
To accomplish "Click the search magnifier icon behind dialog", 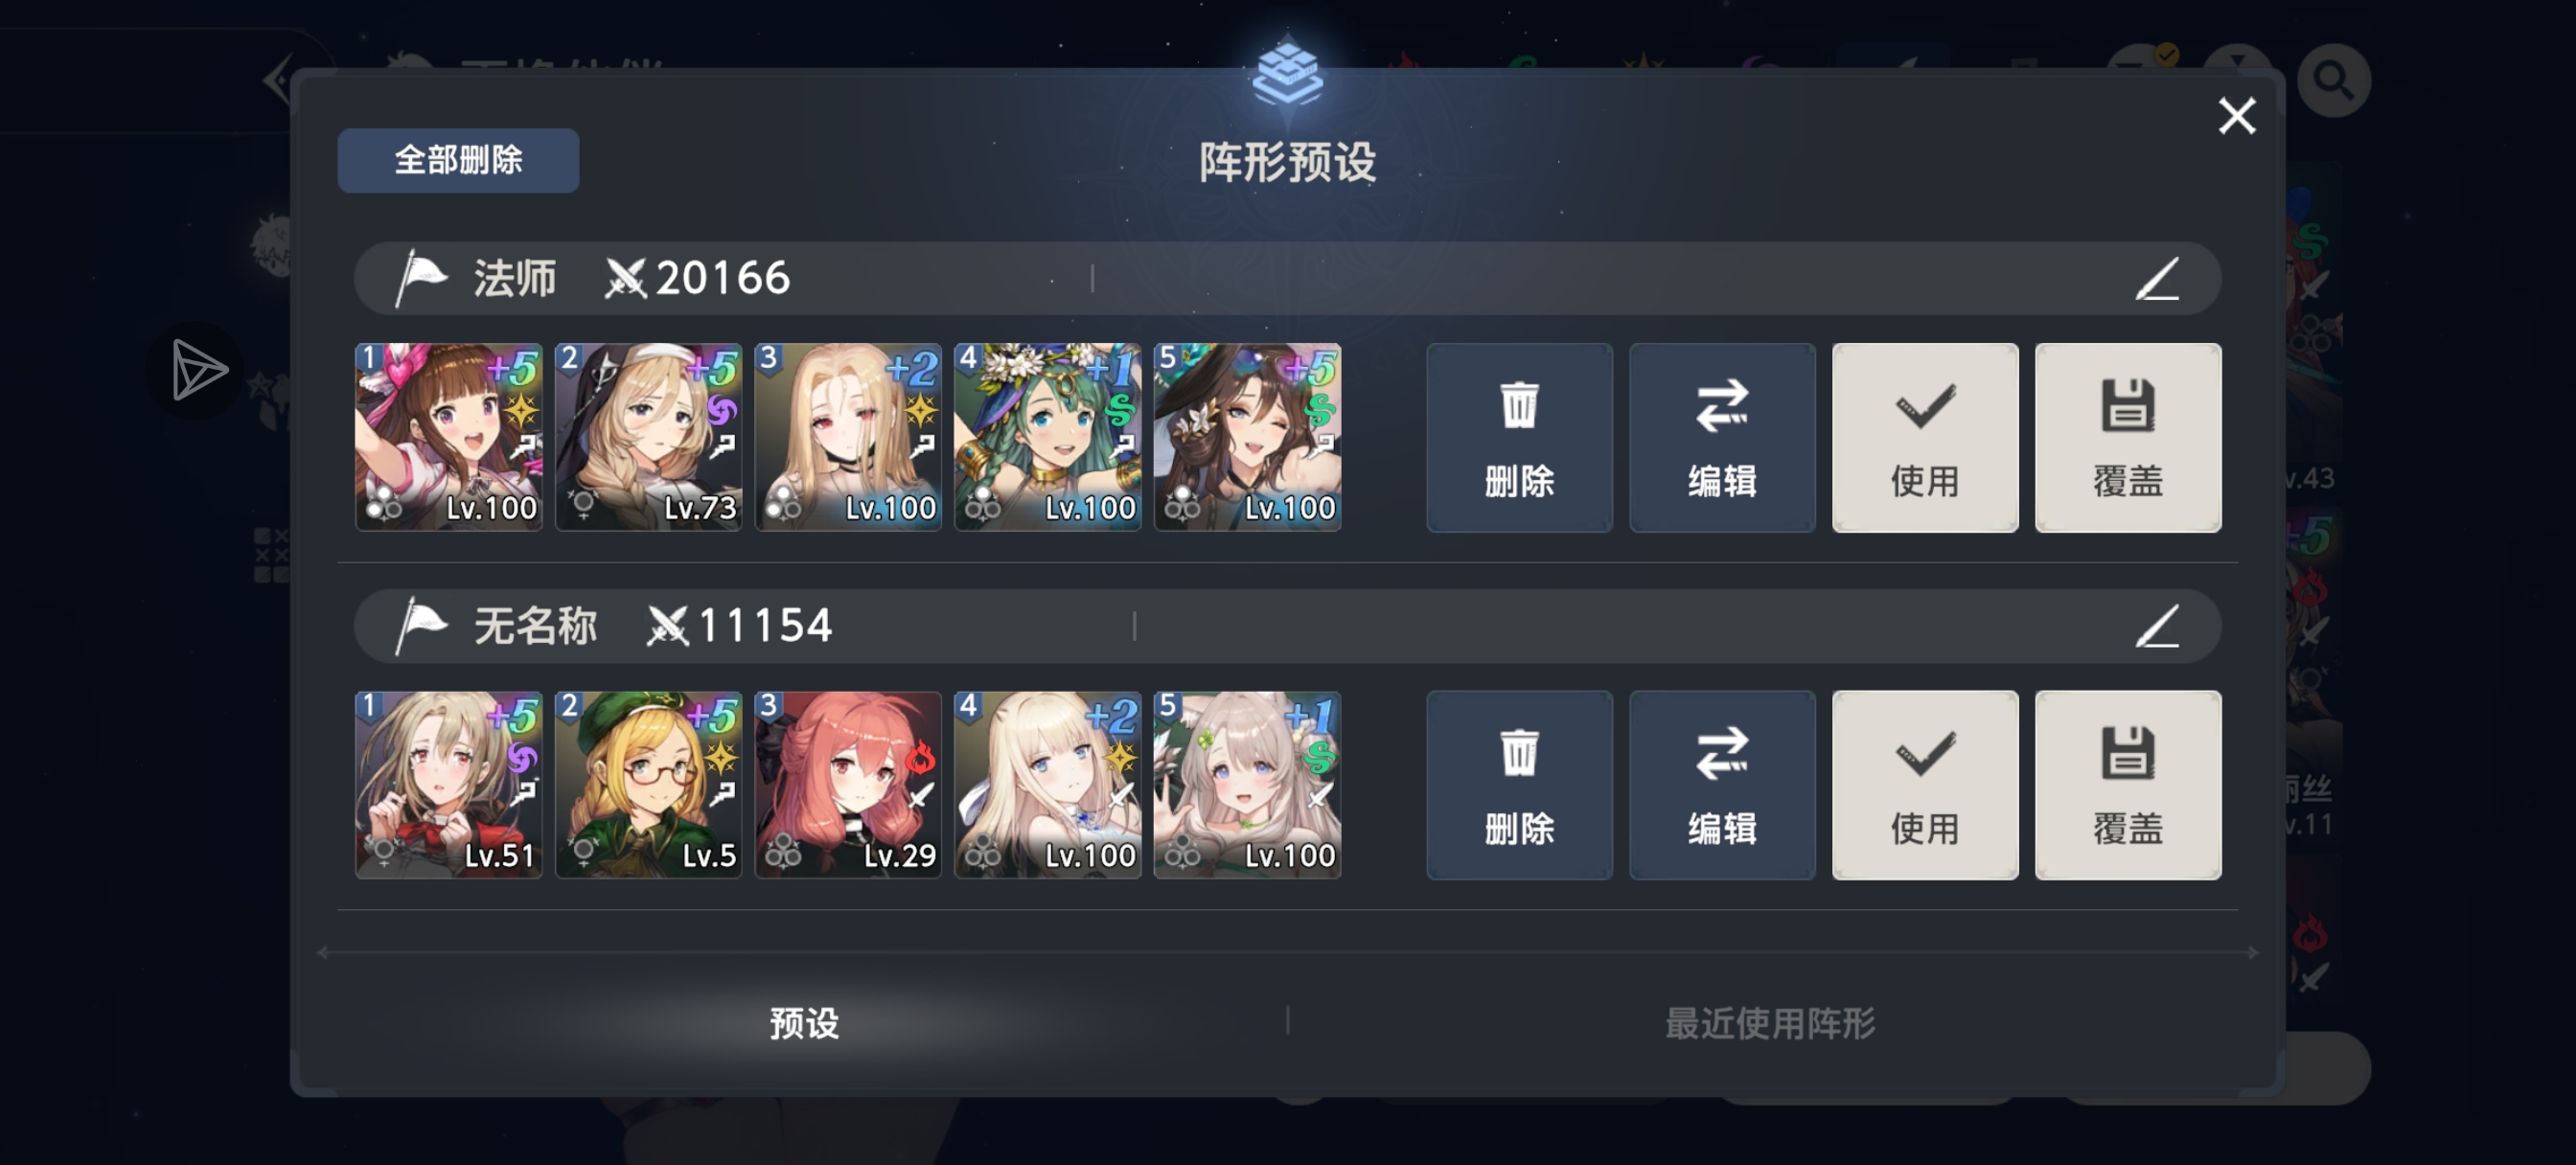I will [x=2333, y=80].
